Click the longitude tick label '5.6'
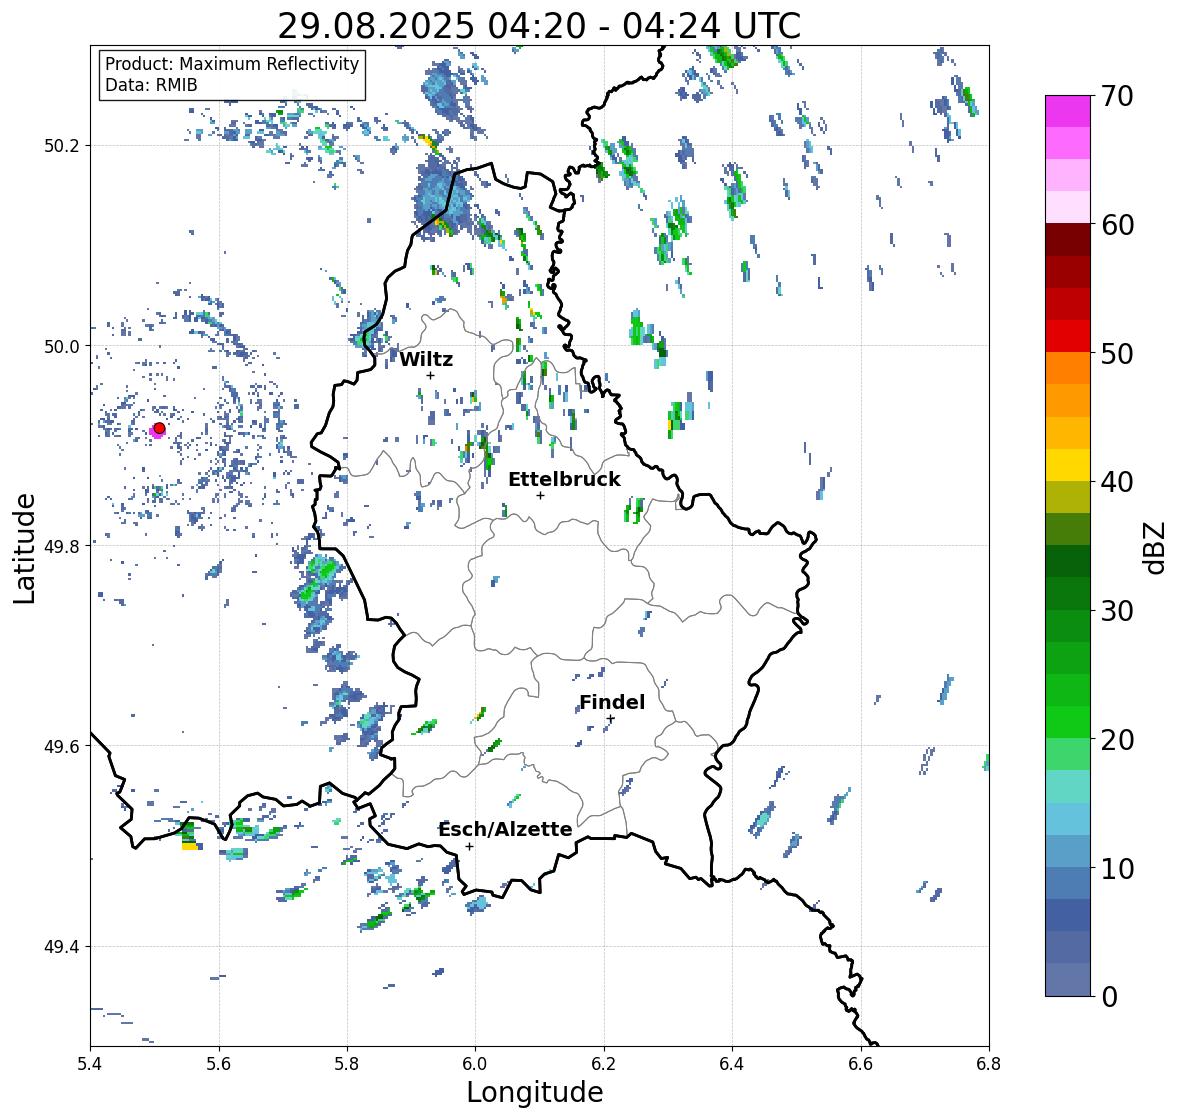Image resolution: width=1179 pixels, height=1117 pixels. pyautogui.click(x=219, y=1063)
